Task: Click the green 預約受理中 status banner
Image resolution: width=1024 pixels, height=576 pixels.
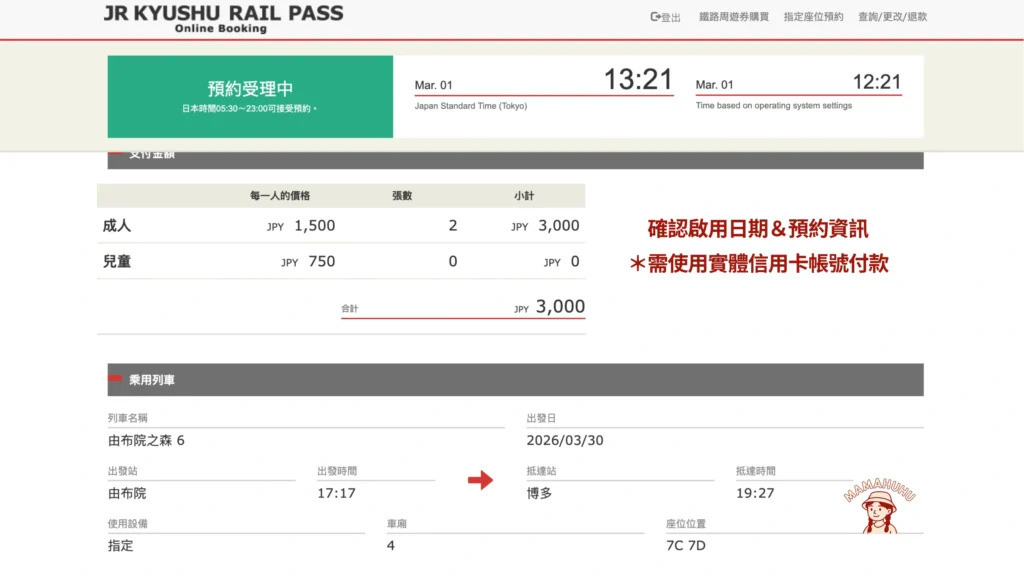Action: [x=250, y=97]
